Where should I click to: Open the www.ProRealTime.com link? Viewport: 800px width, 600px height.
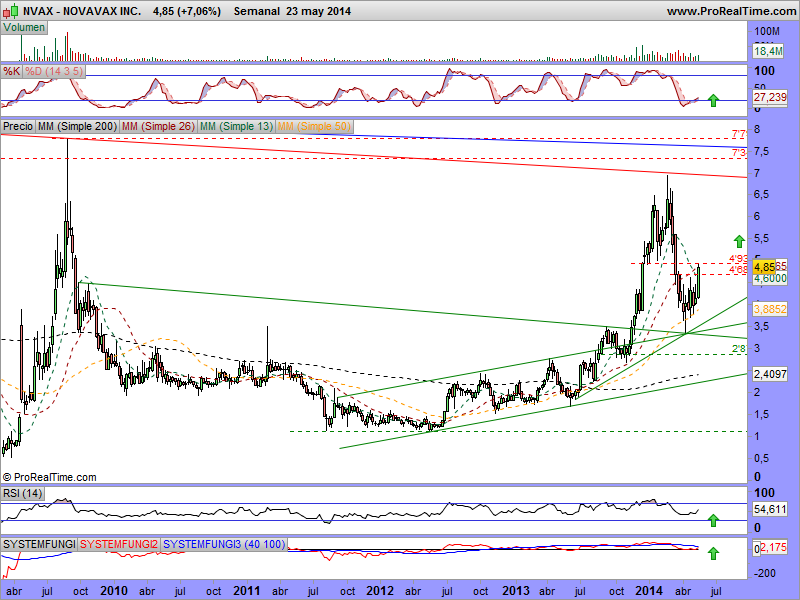point(732,11)
